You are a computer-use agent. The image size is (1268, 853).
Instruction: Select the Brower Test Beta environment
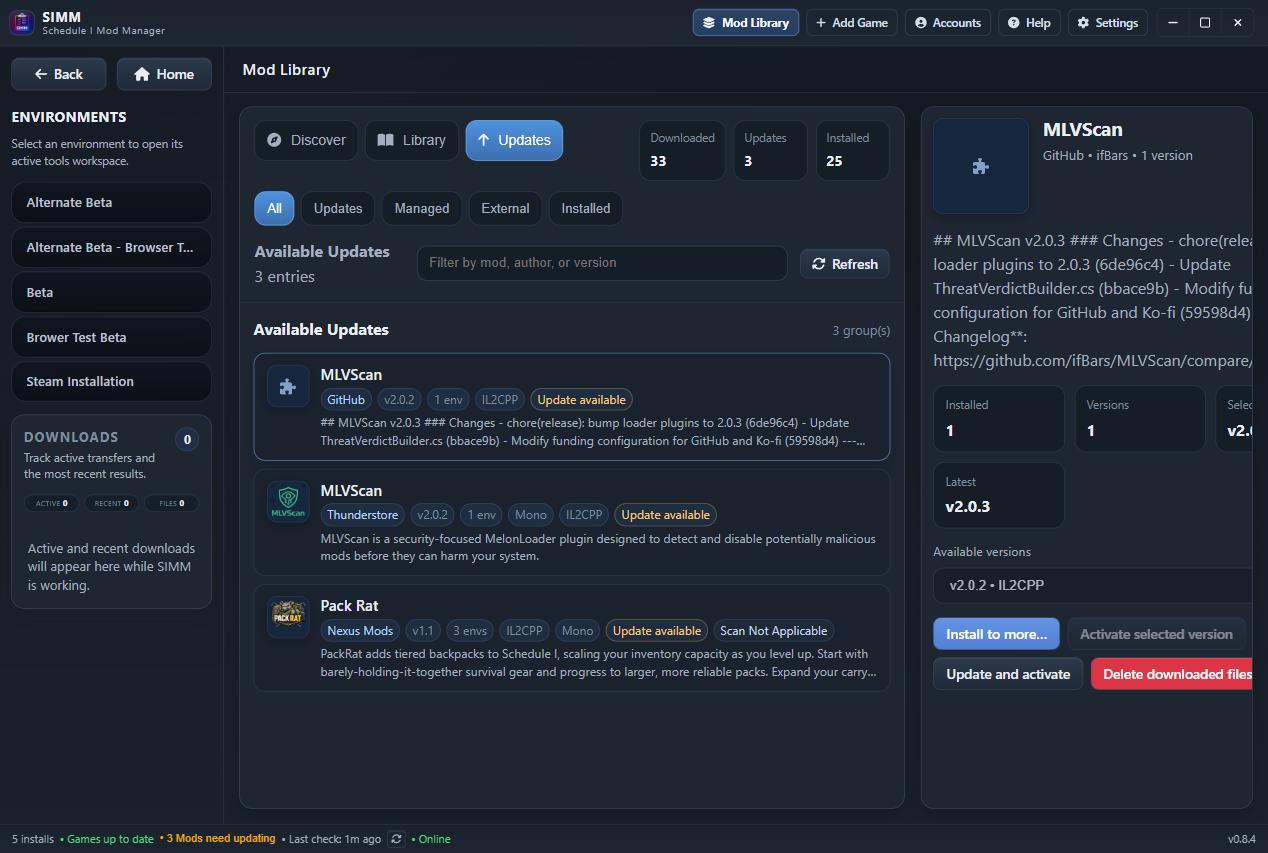coord(111,337)
